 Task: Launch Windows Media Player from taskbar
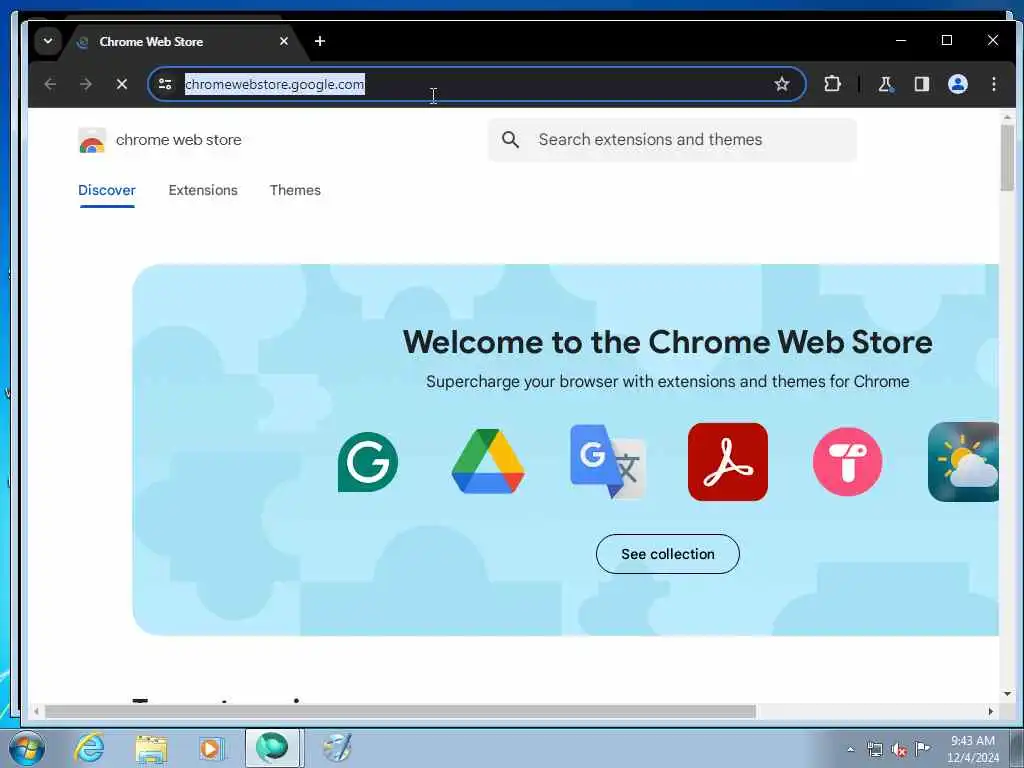(x=210, y=748)
